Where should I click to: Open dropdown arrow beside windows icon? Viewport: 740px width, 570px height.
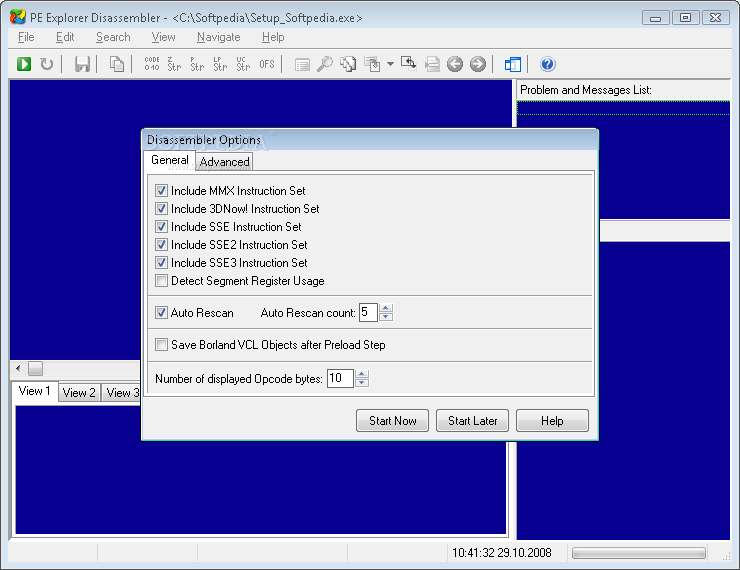point(390,64)
